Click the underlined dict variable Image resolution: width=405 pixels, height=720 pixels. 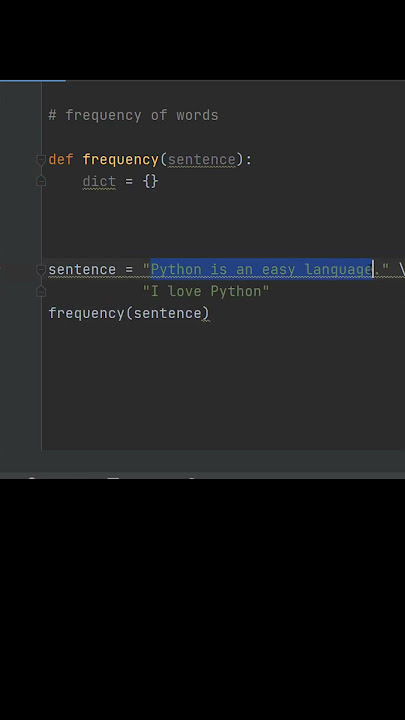pyautogui.click(x=99, y=182)
